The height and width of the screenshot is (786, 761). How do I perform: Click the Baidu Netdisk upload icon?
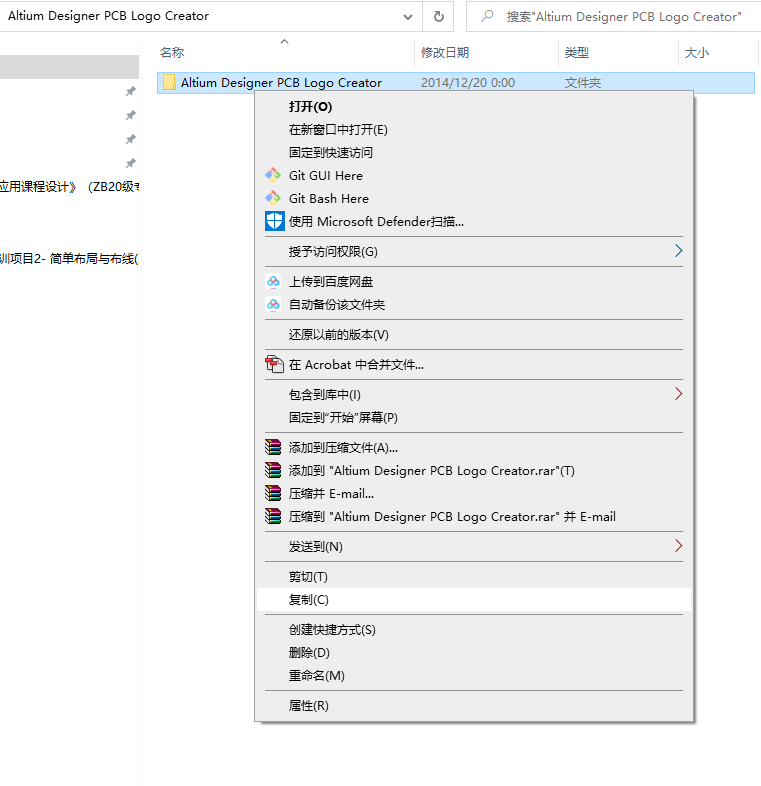pos(273,282)
